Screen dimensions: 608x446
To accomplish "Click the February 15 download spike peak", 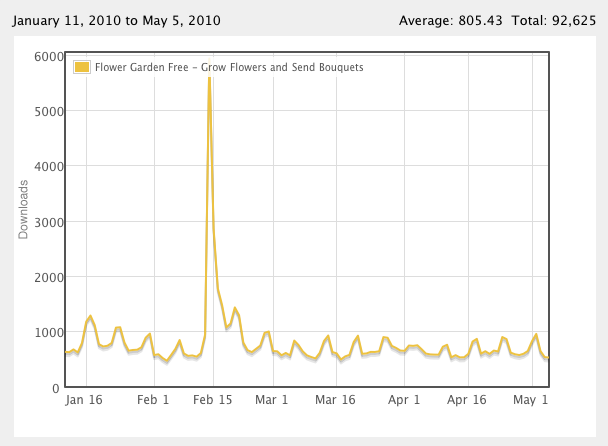I will click(x=210, y=62).
